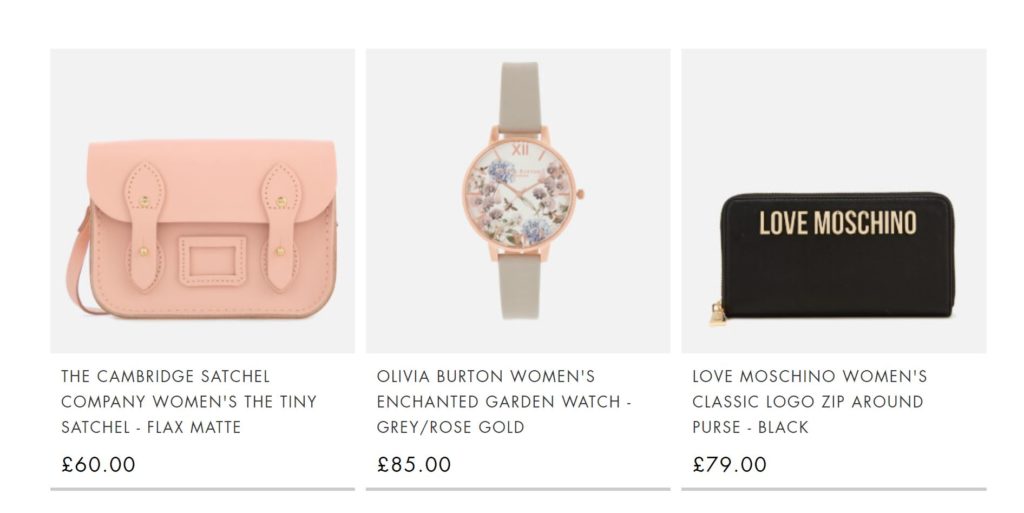Click the gold zip pull on the purse

717,314
